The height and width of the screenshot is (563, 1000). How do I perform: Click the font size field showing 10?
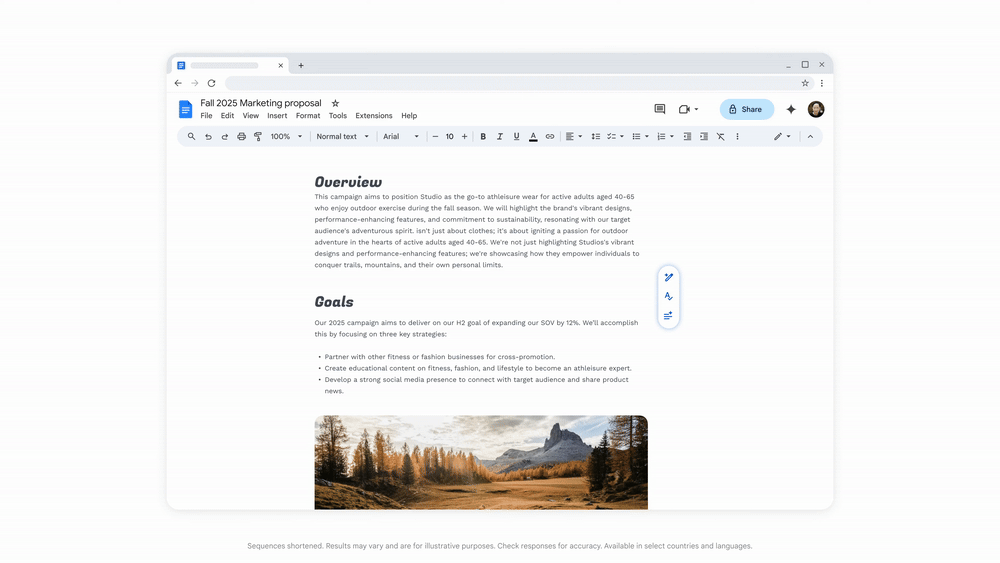click(x=450, y=136)
